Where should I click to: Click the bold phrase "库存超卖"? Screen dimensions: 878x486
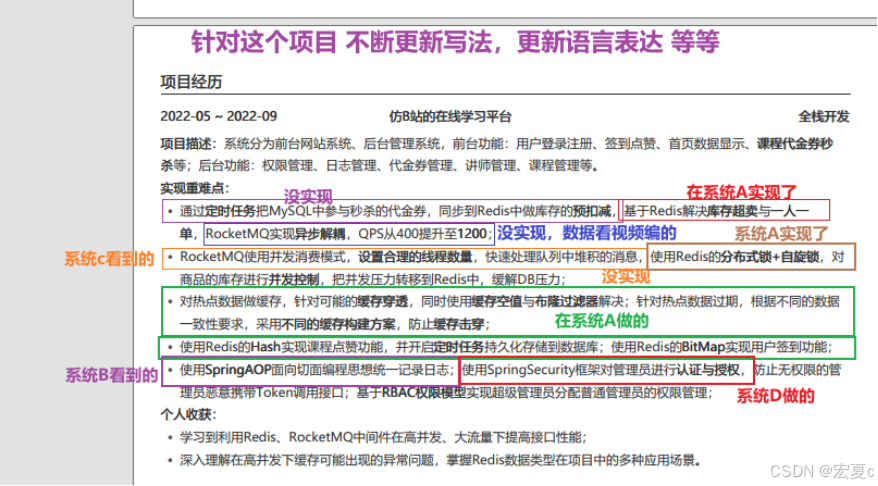pyautogui.click(x=732, y=211)
